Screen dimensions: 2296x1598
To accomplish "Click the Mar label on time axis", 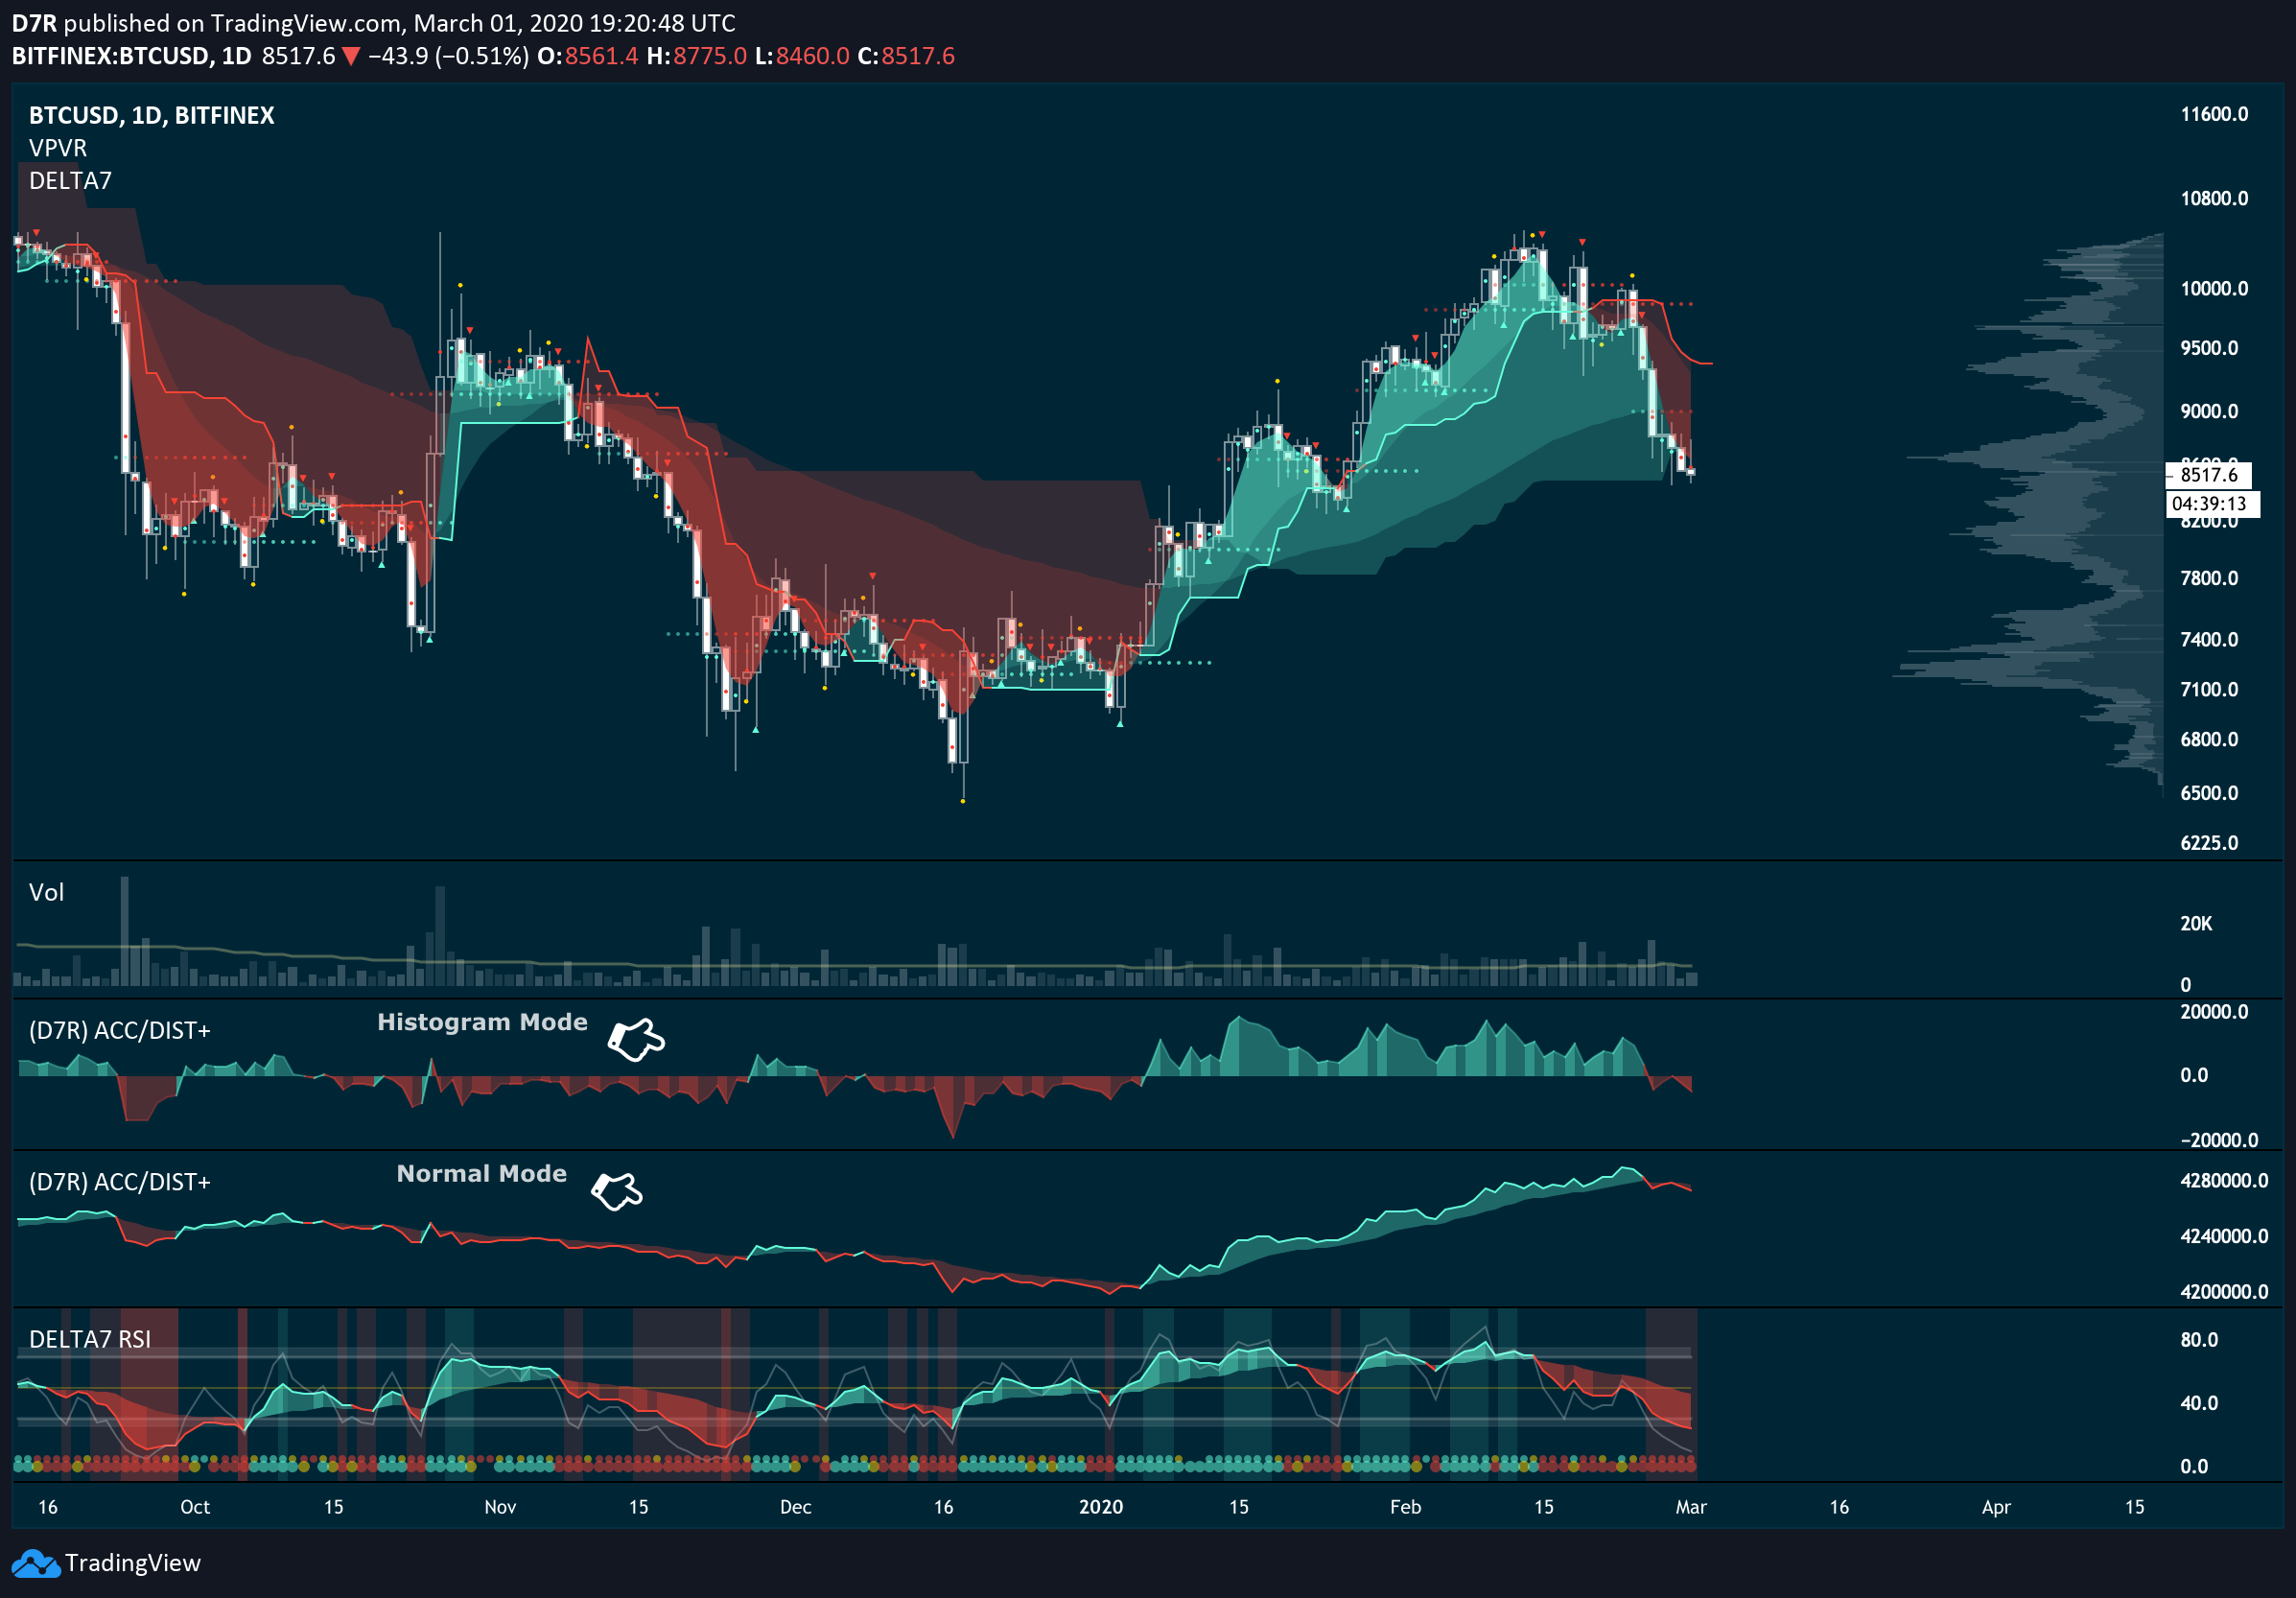I will point(1691,1507).
